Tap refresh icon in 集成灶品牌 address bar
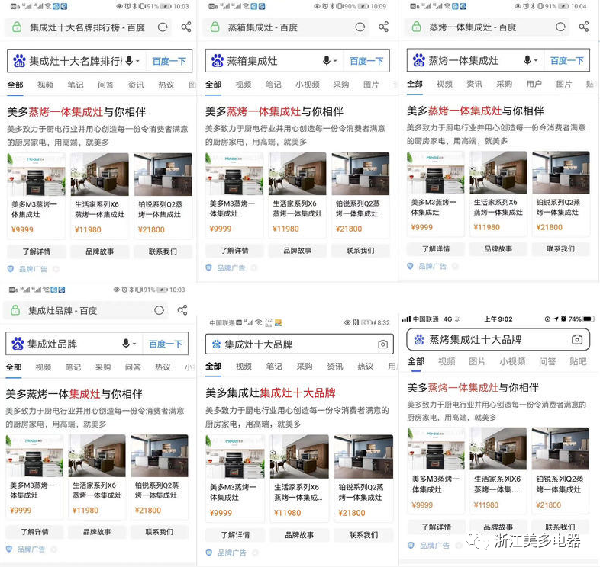Image resolution: width=600 pixels, height=567 pixels. (x=159, y=310)
